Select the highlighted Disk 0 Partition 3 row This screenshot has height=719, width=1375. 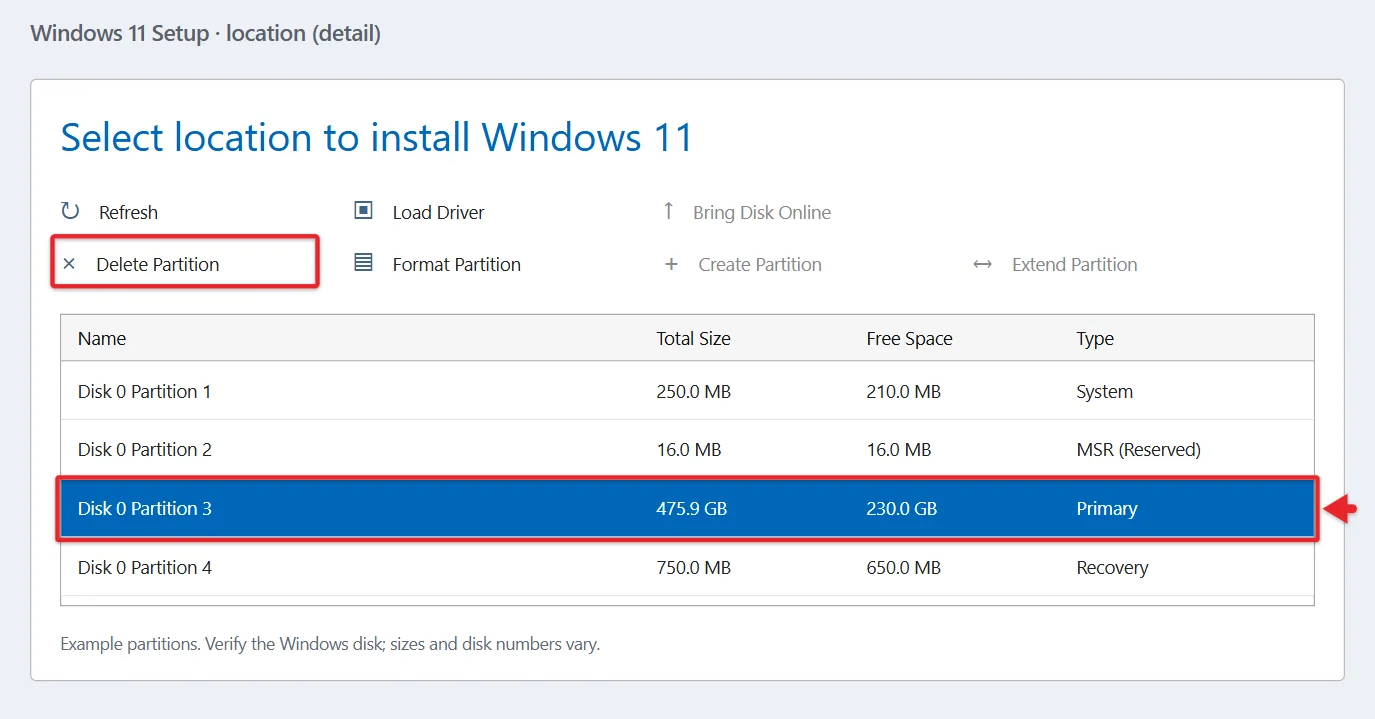coord(687,508)
